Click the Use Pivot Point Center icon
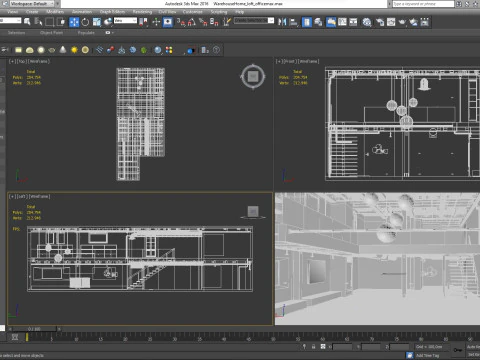This screenshot has height=360, width=480. 144,22
